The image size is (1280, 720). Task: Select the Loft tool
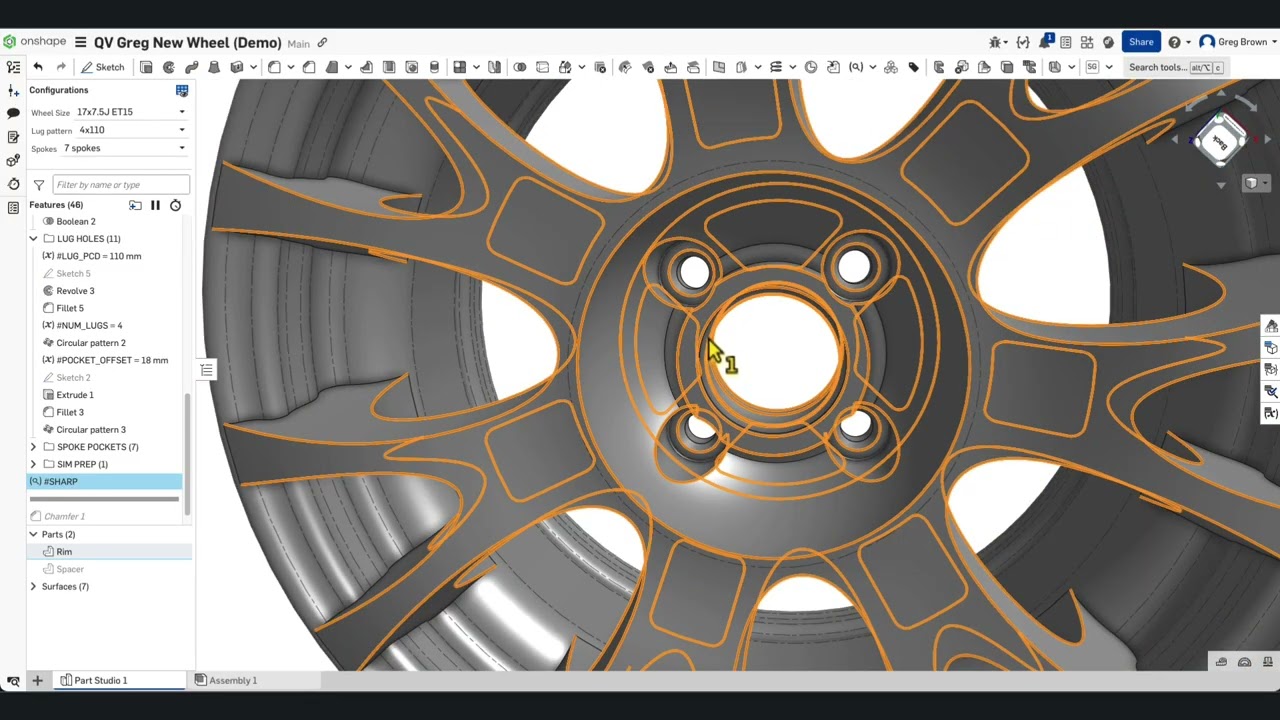click(214, 67)
